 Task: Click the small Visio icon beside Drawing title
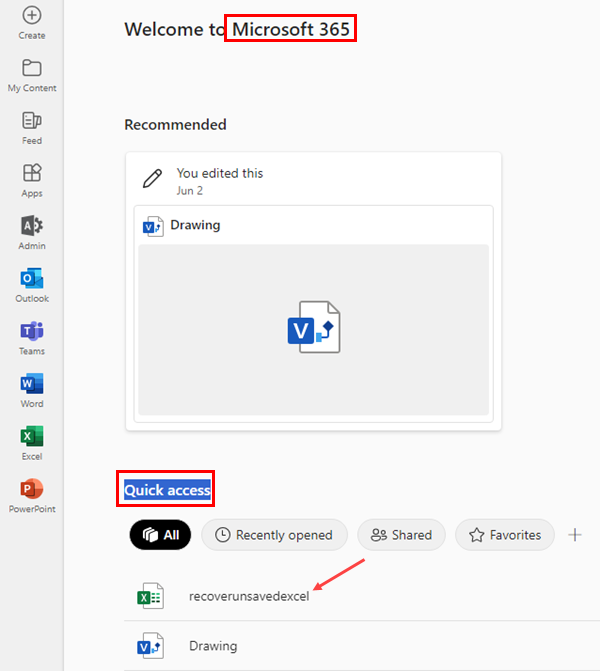(153, 226)
